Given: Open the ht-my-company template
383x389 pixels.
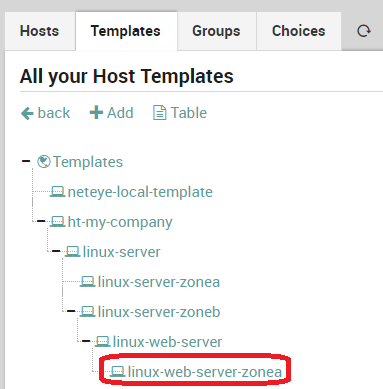Looking at the screenshot, I should [120, 222].
